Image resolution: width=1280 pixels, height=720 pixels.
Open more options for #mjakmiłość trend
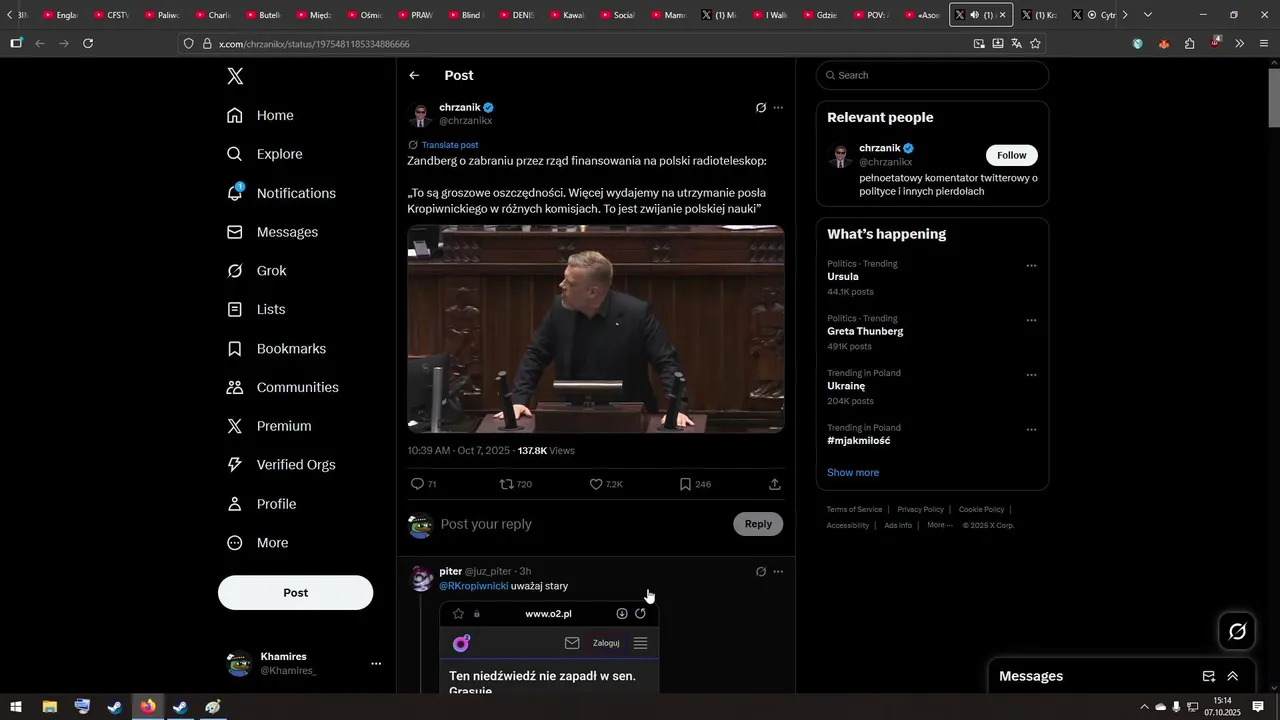1031,430
